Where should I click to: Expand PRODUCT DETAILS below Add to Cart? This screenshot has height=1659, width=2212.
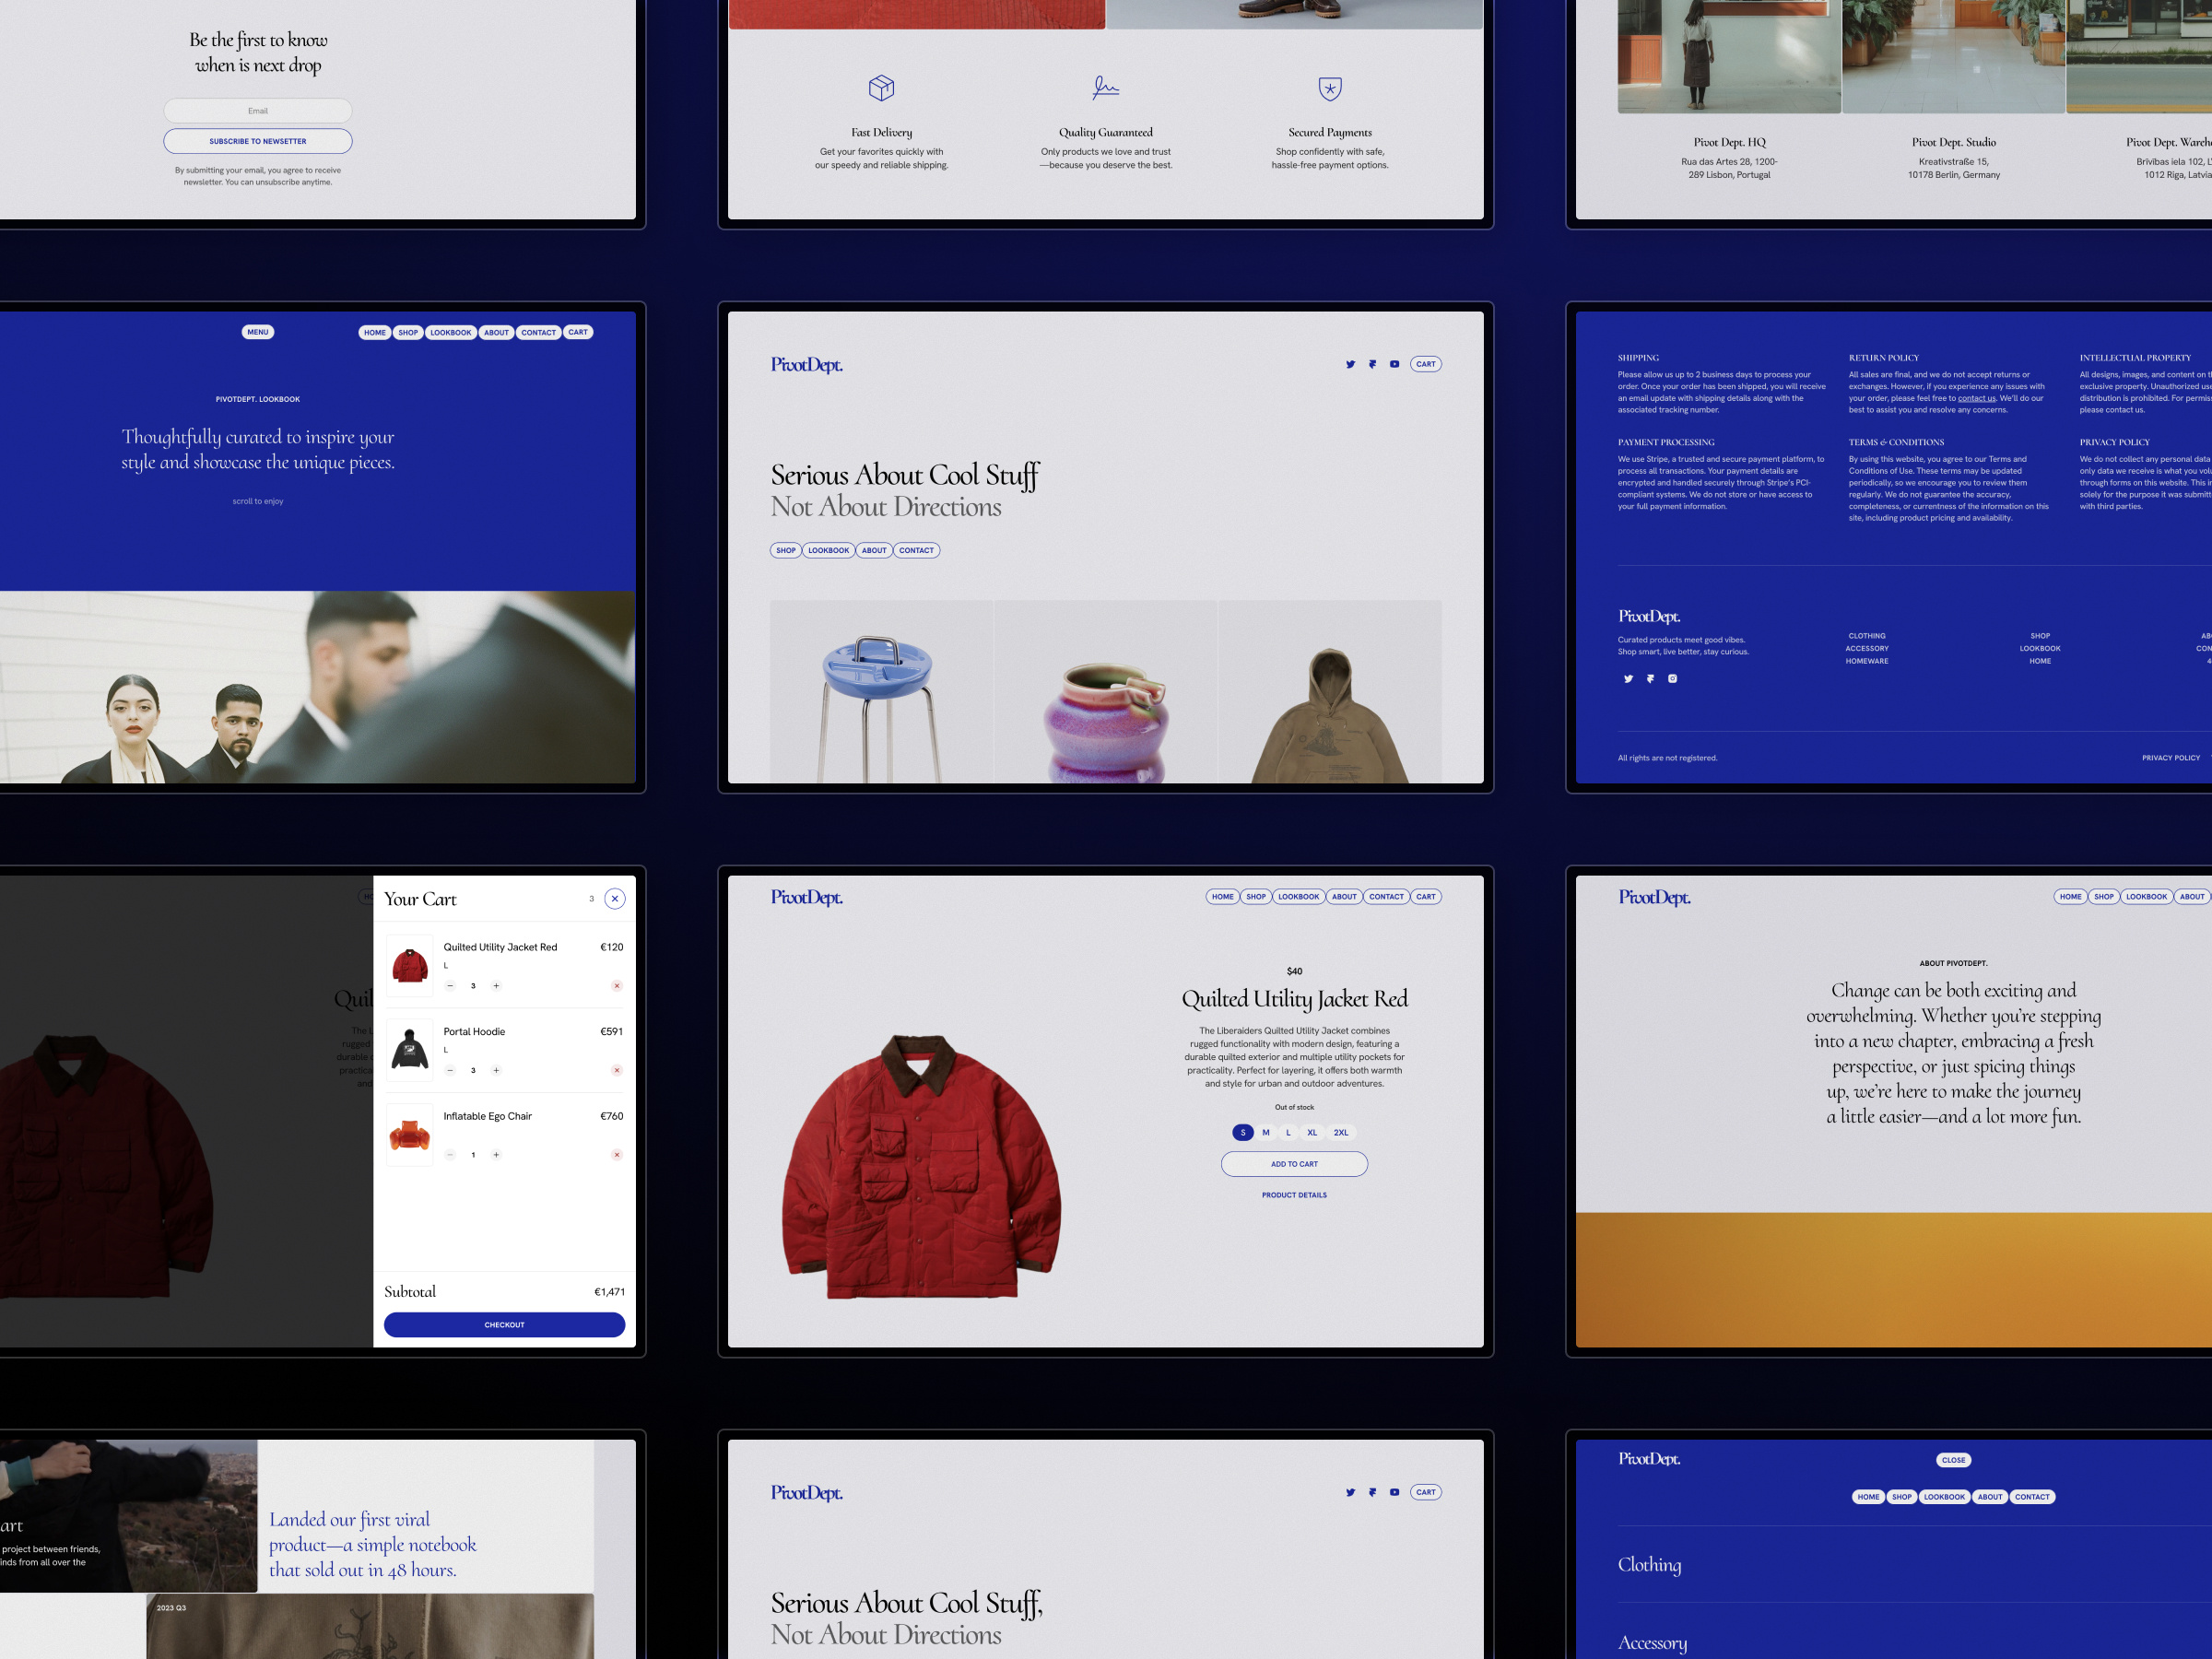coord(1294,1194)
